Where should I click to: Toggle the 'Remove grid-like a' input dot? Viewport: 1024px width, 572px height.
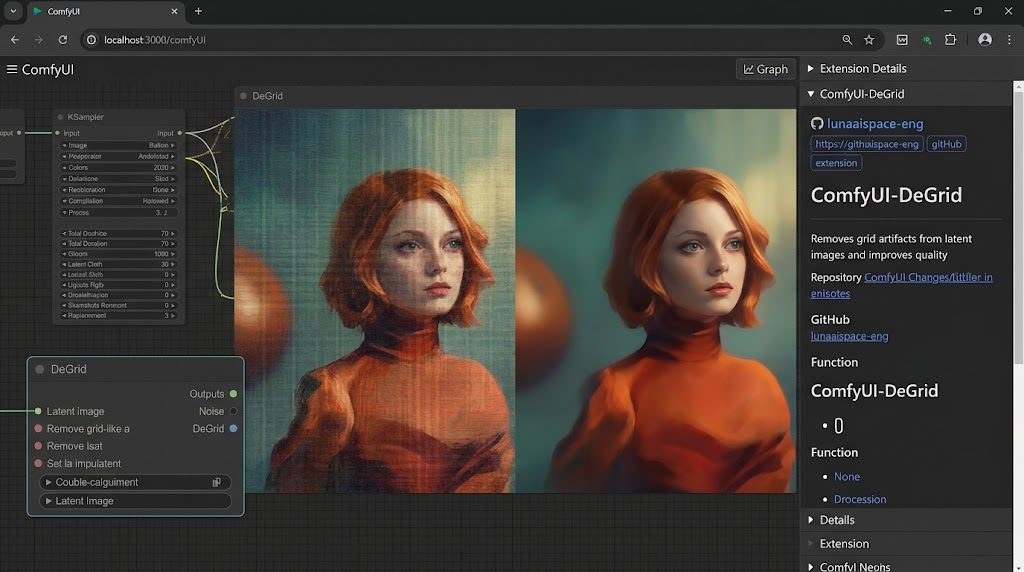point(38,429)
